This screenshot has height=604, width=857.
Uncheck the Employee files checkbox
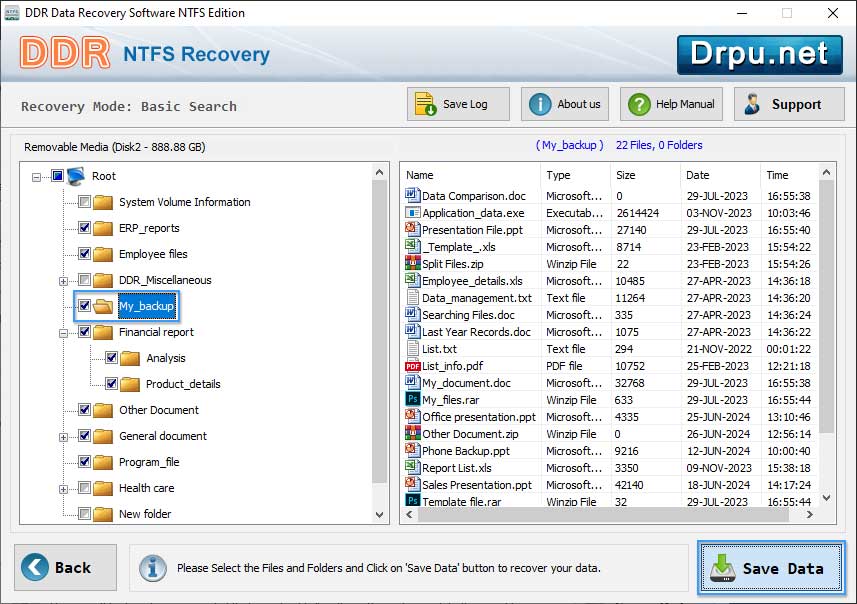tap(84, 254)
